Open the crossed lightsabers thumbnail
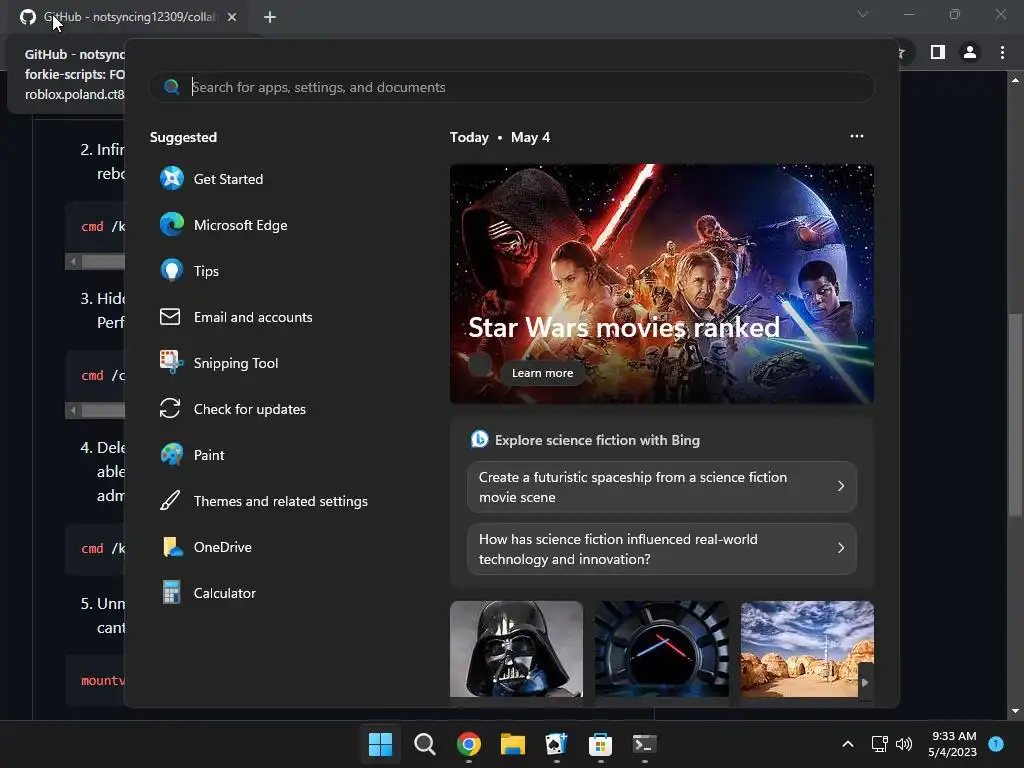Image resolution: width=1024 pixels, height=768 pixels. (662, 649)
